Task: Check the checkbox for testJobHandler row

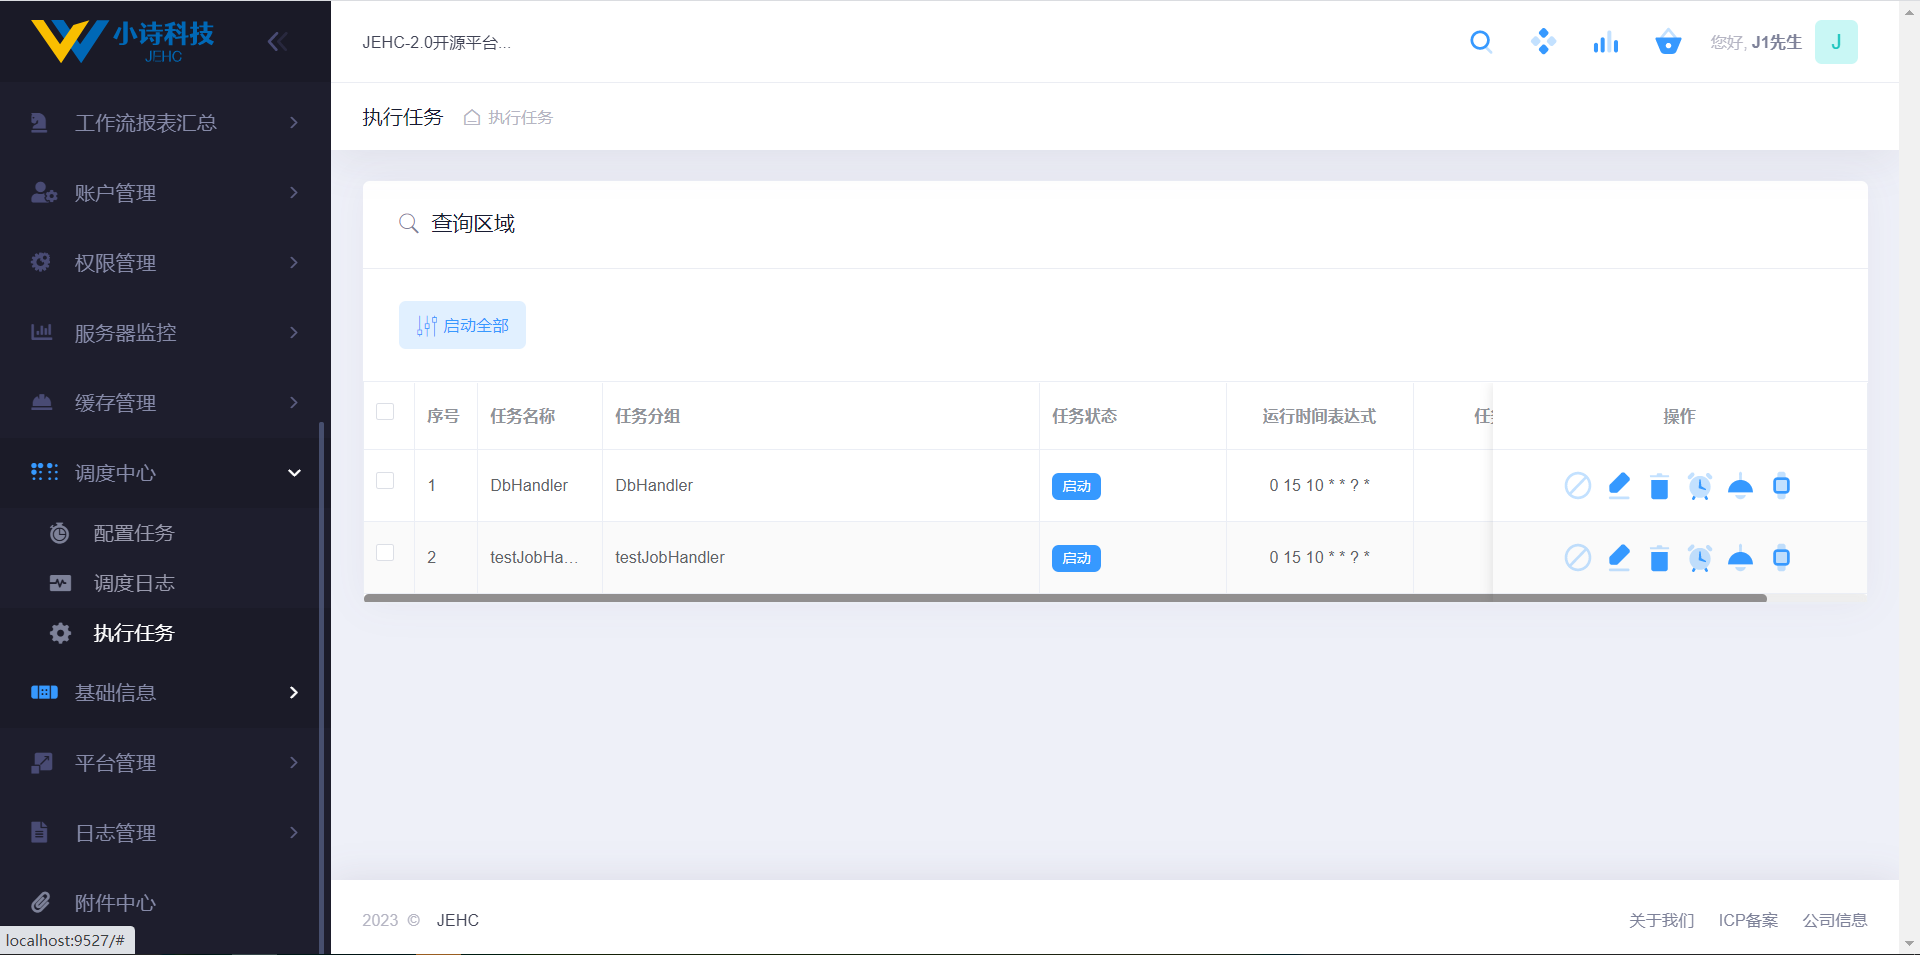Action: pos(385,553)
